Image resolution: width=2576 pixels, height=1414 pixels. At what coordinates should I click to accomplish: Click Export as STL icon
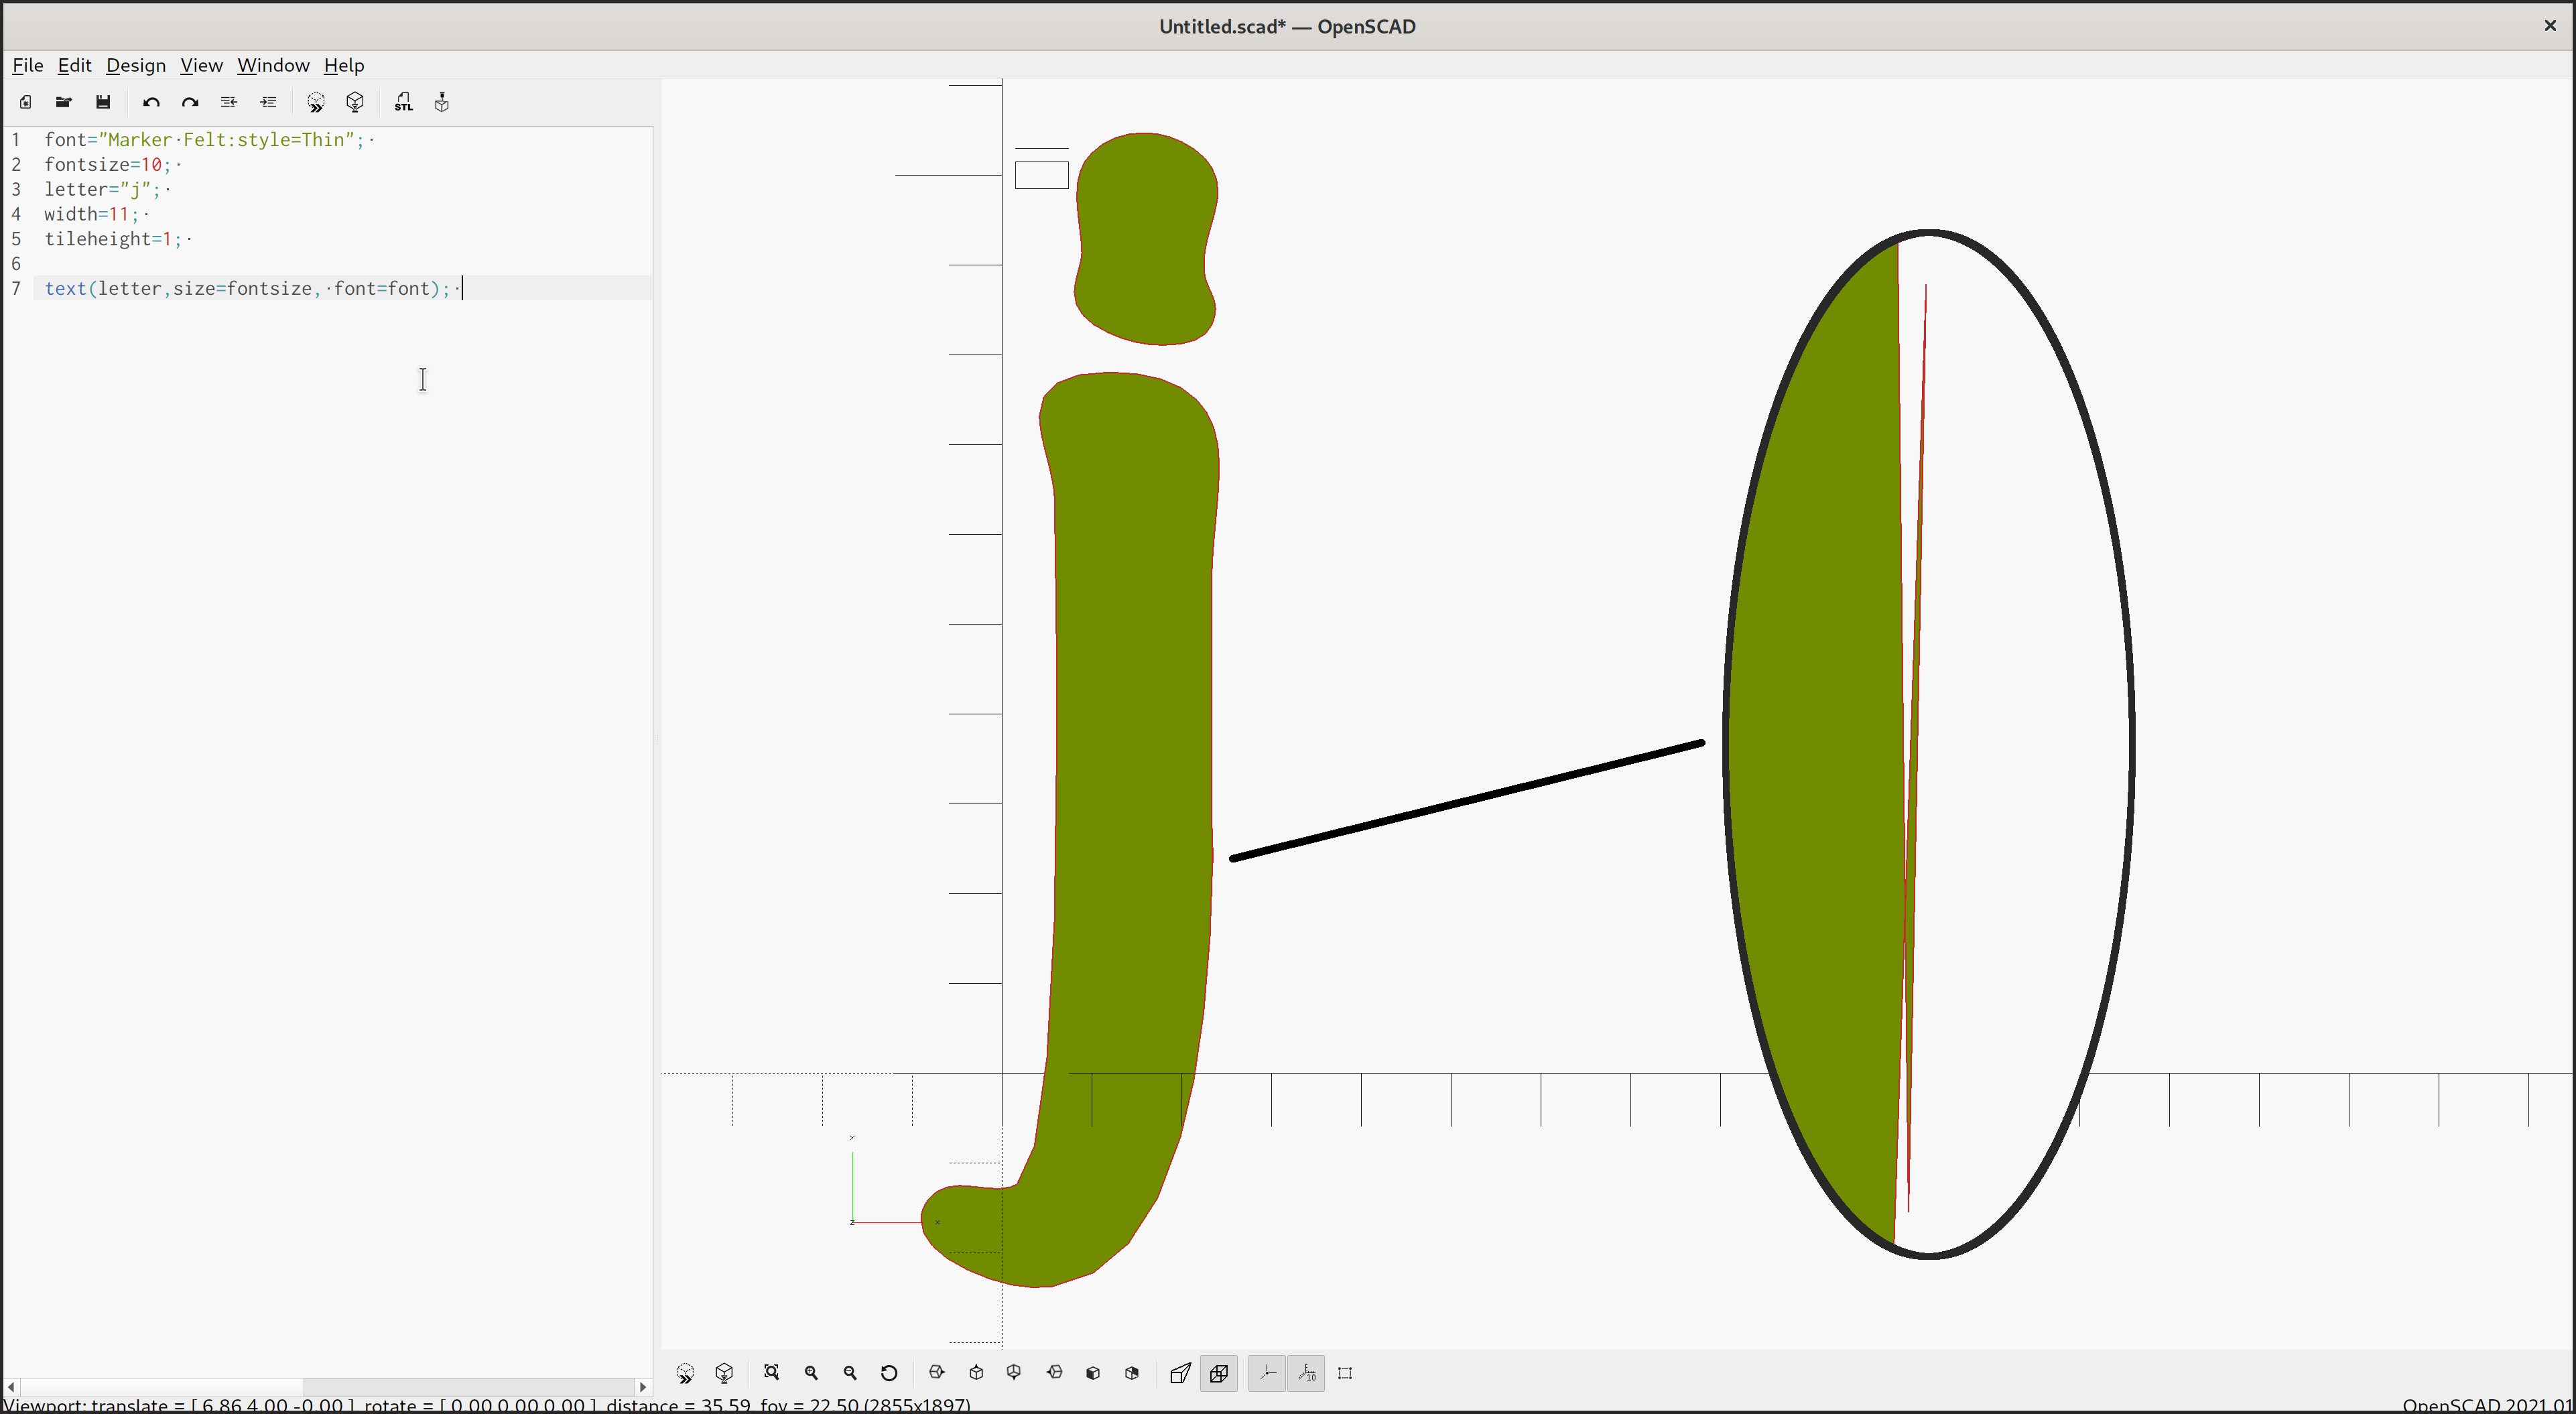[x=403, y=102]
